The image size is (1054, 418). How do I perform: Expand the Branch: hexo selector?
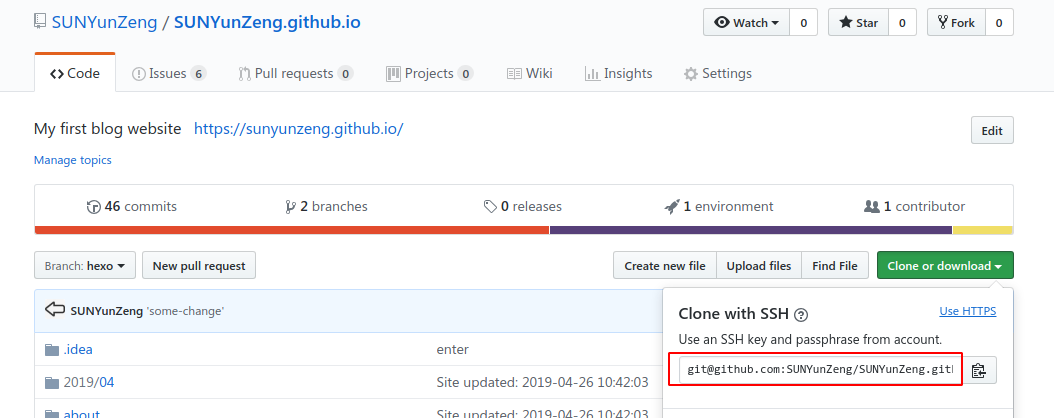click(85, 266)
